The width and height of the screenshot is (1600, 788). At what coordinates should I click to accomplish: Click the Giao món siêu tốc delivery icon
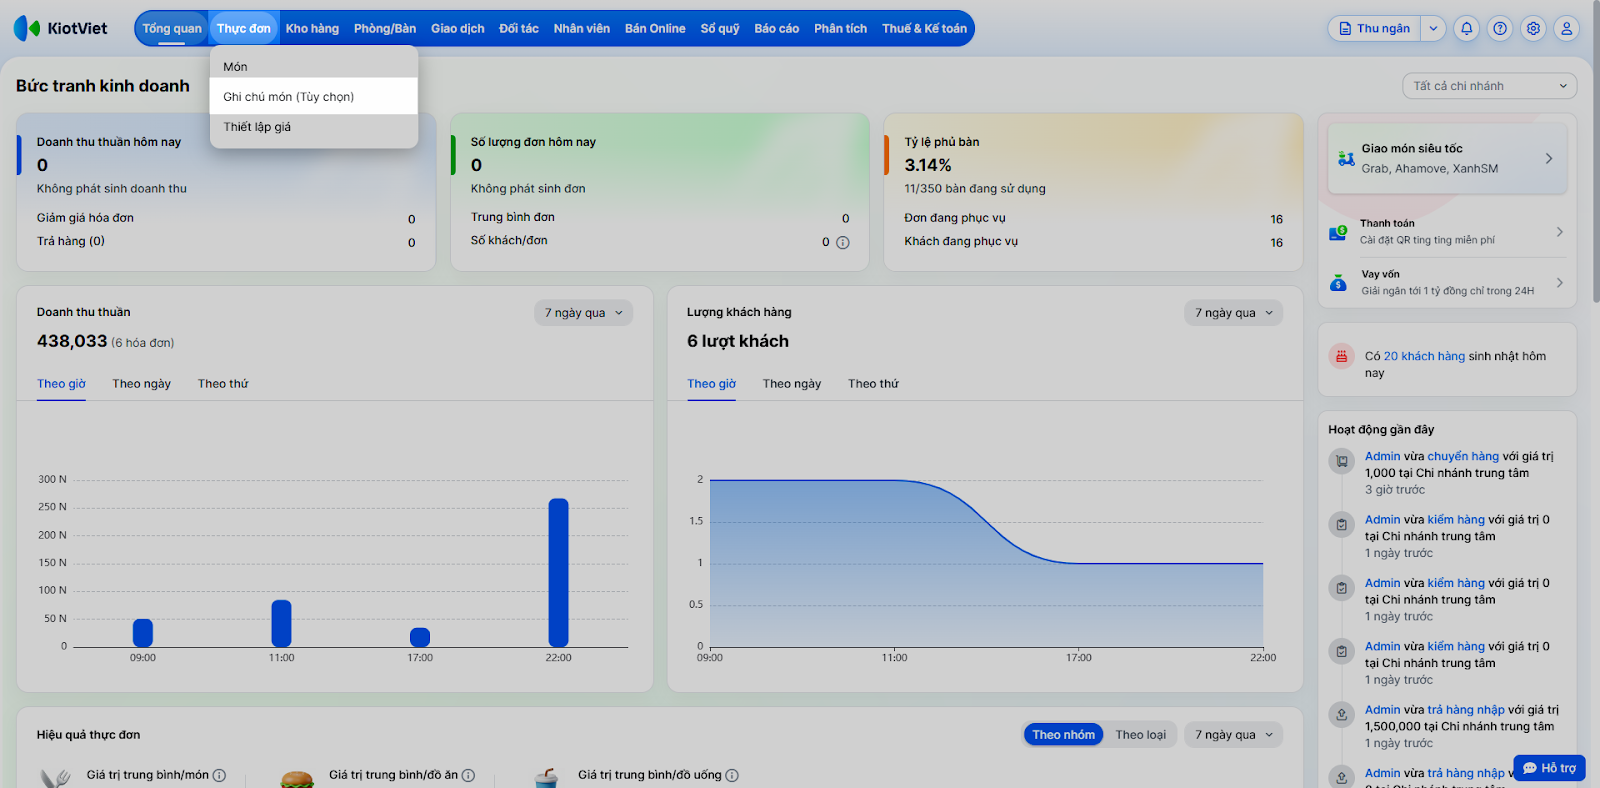pyautogui.click(x=1346, y=158)
